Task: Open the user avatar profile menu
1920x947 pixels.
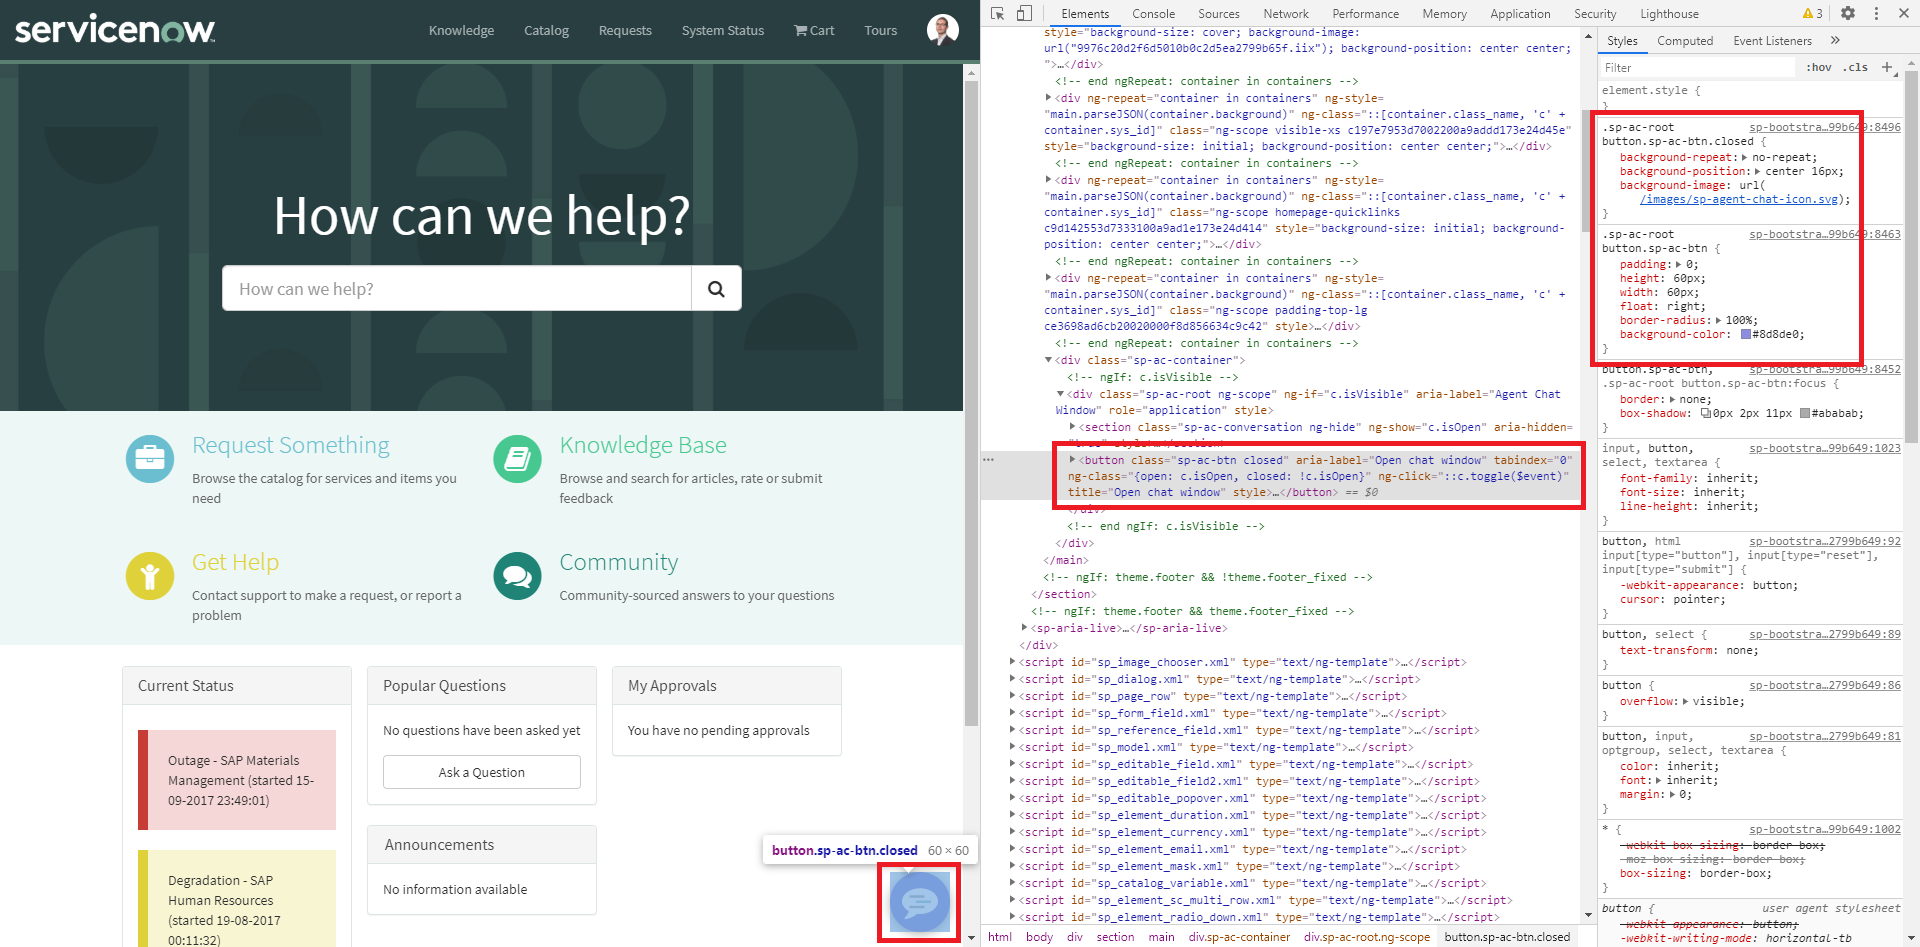Action: [942, 30]
